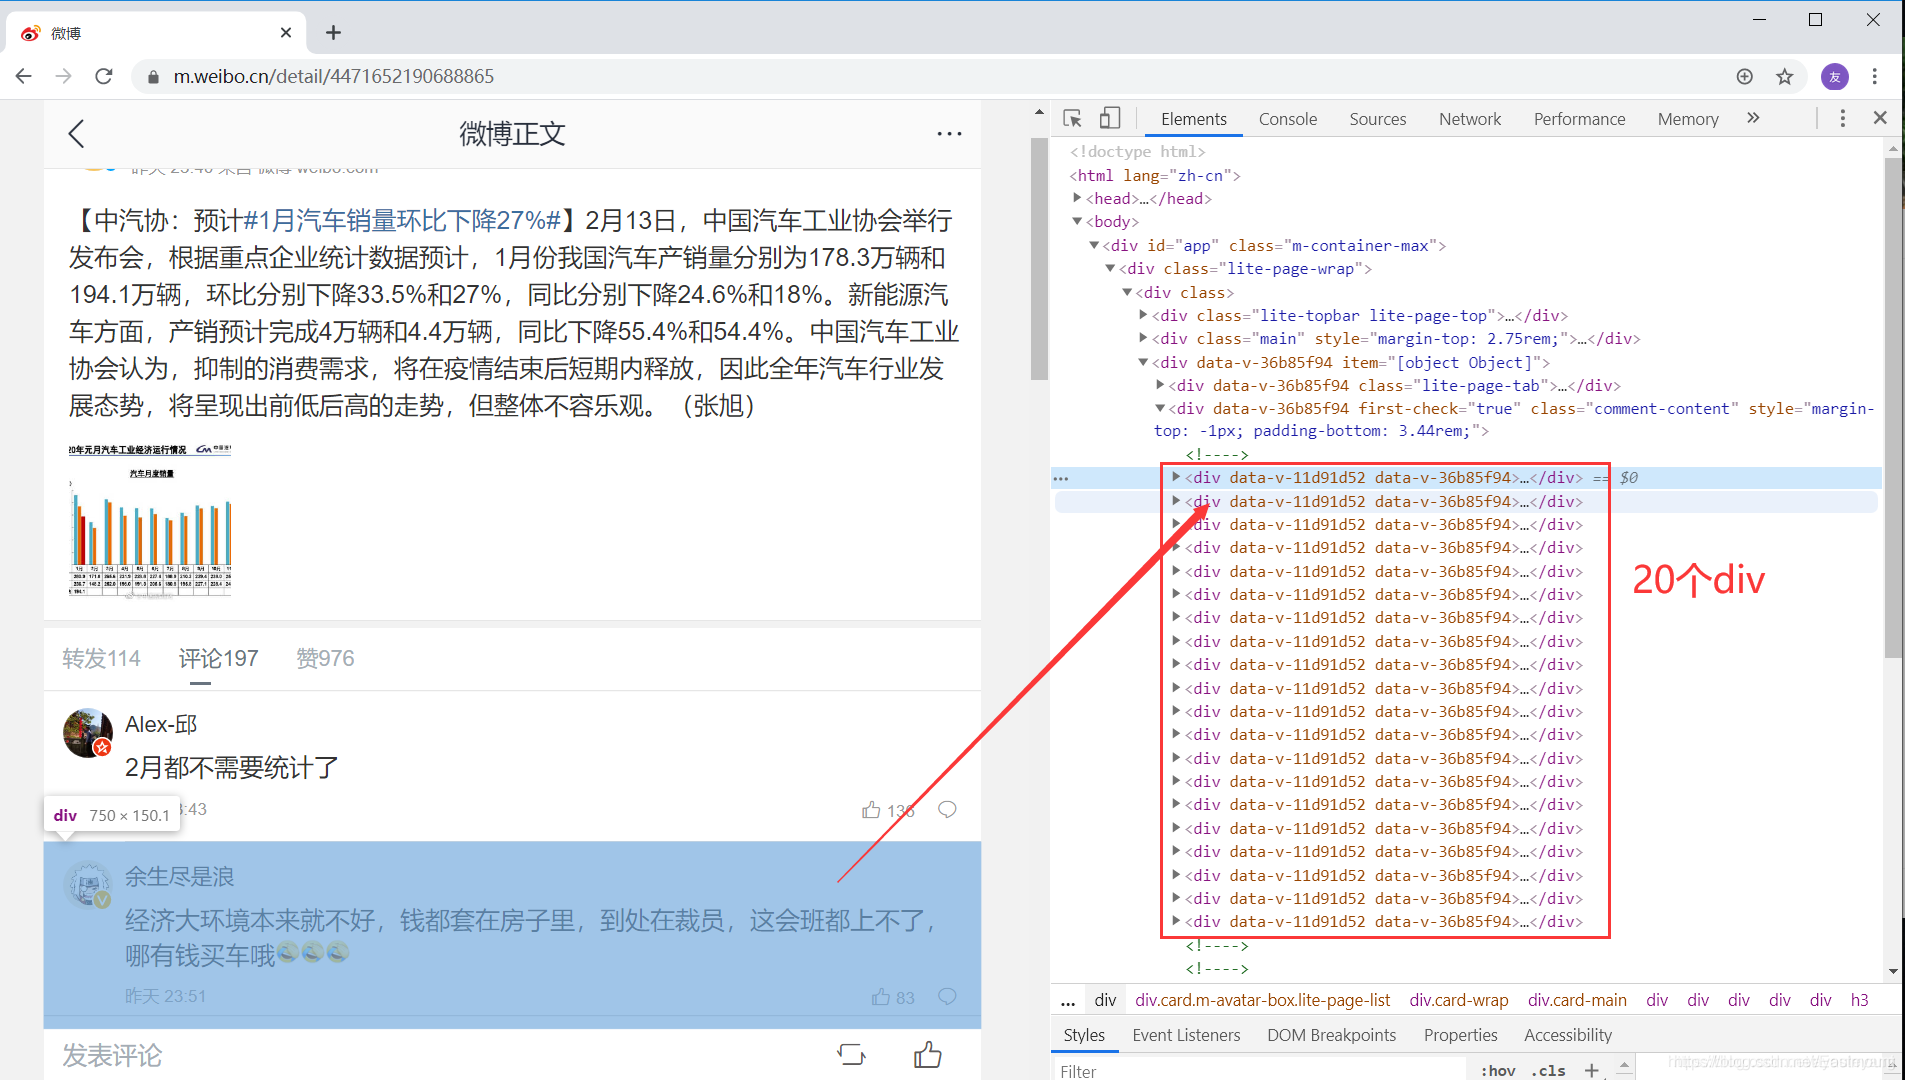Collapse the body element node
This screenshot has width=1905, height=1080.
tap(1077, 221)
